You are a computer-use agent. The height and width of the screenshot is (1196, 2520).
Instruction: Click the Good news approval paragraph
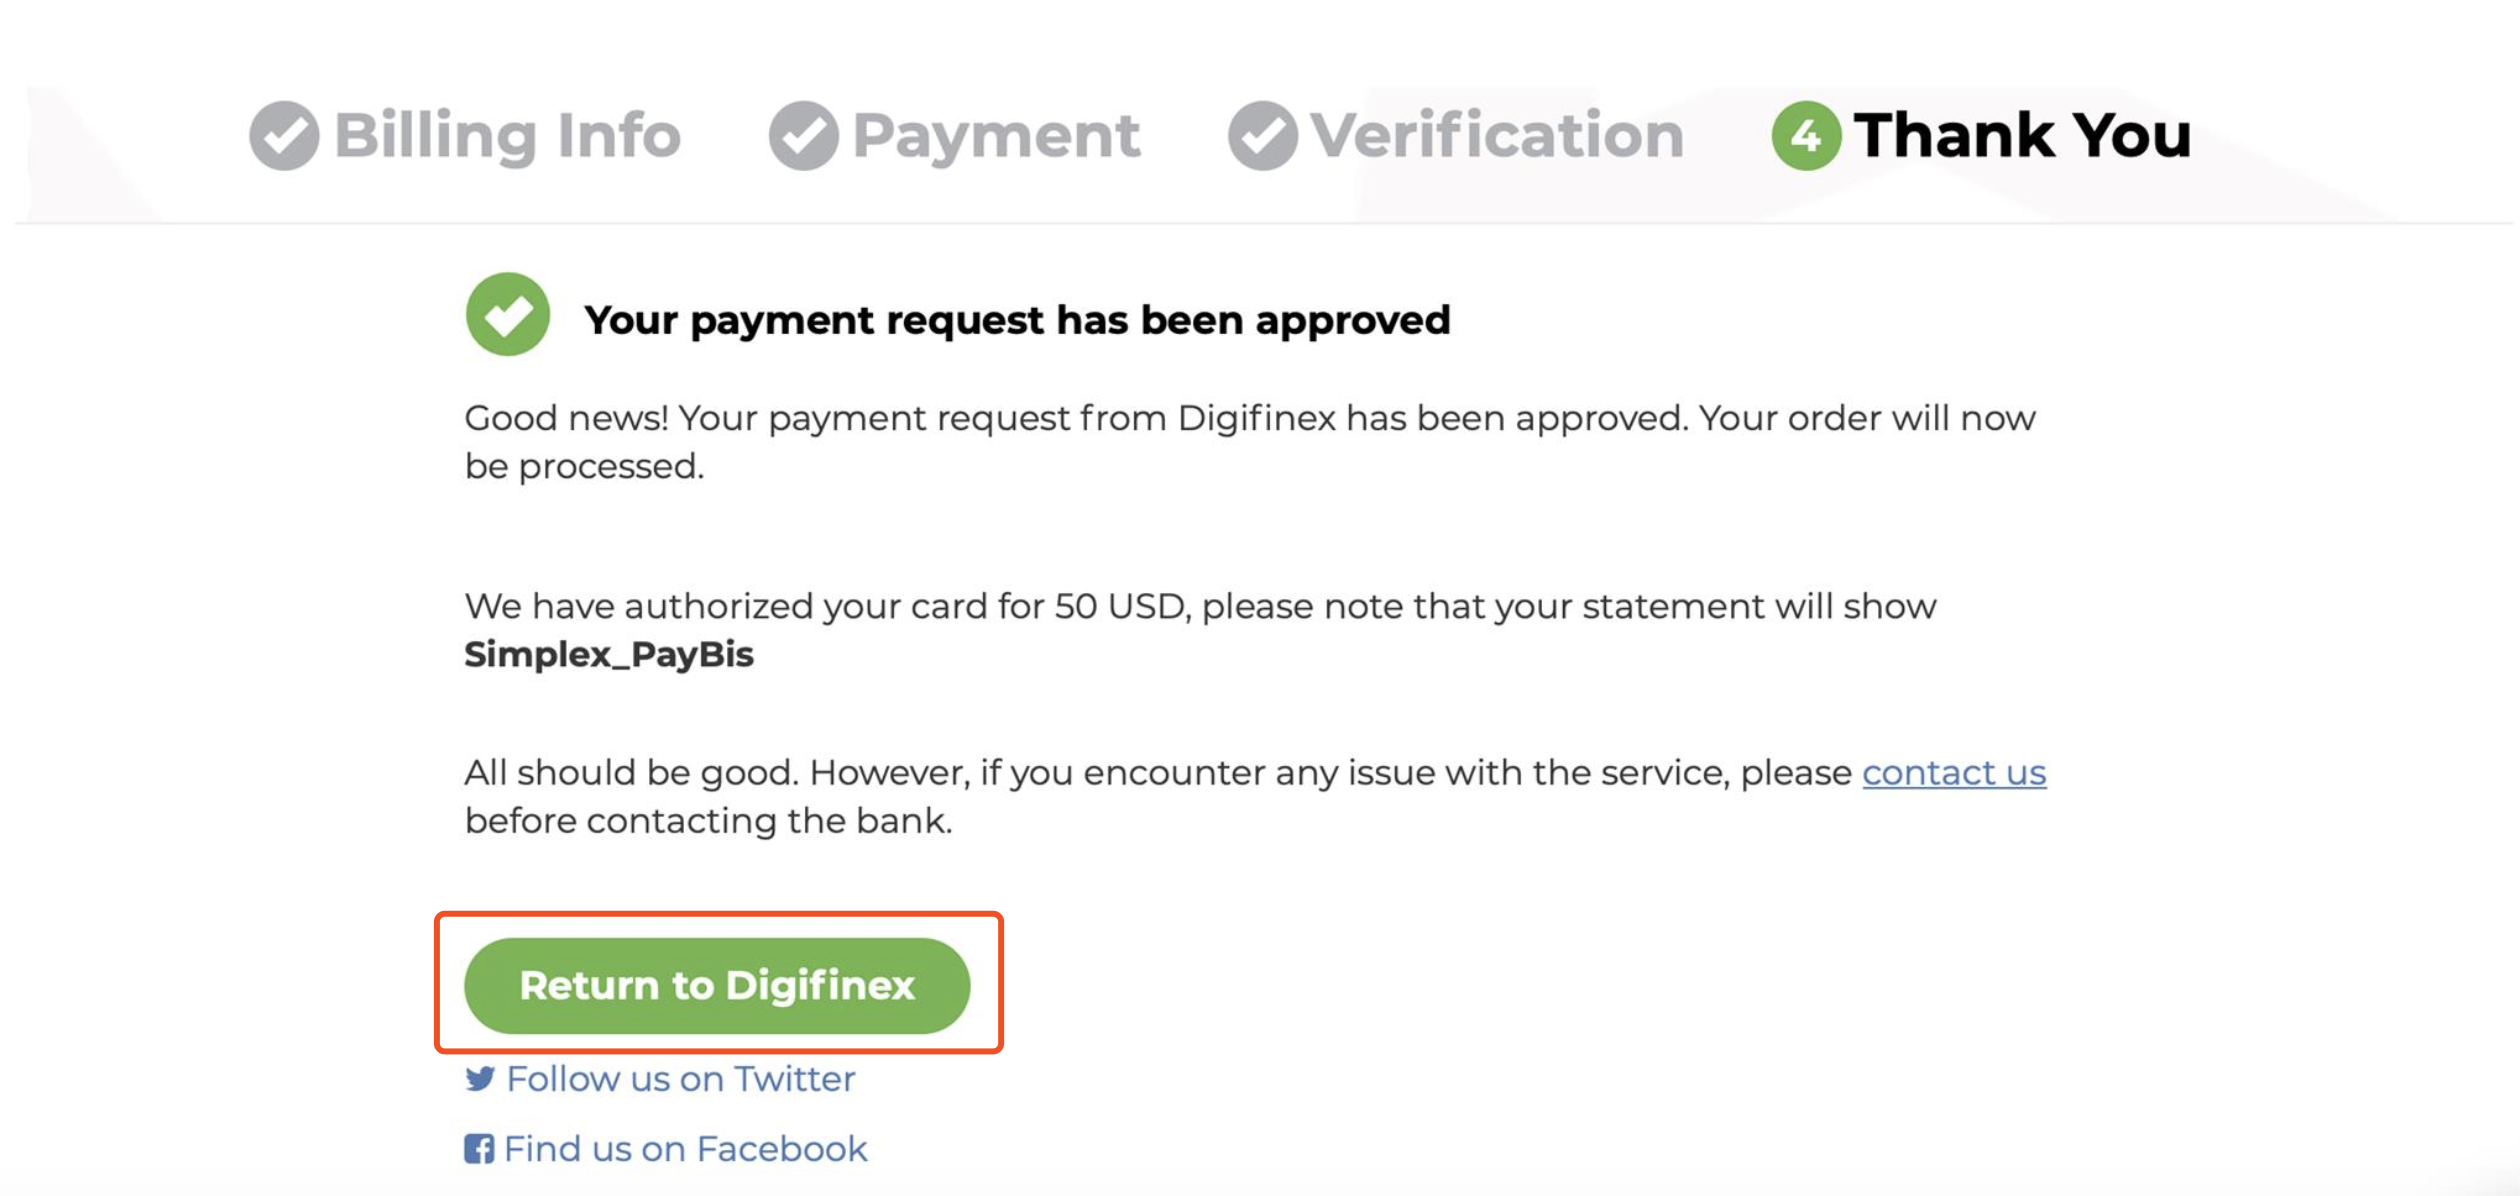click(1250, 441)
